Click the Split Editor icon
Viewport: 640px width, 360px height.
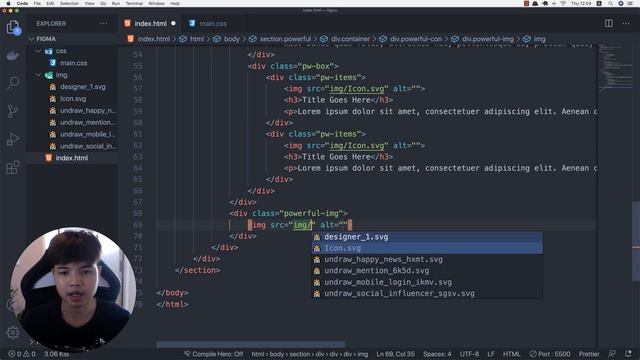pos(609,23)
